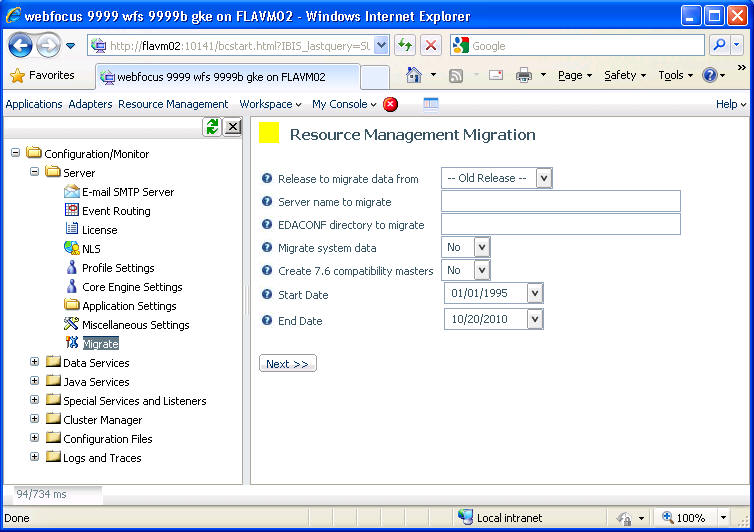Click the green refresh icon in tree panel

click(212, 126)
